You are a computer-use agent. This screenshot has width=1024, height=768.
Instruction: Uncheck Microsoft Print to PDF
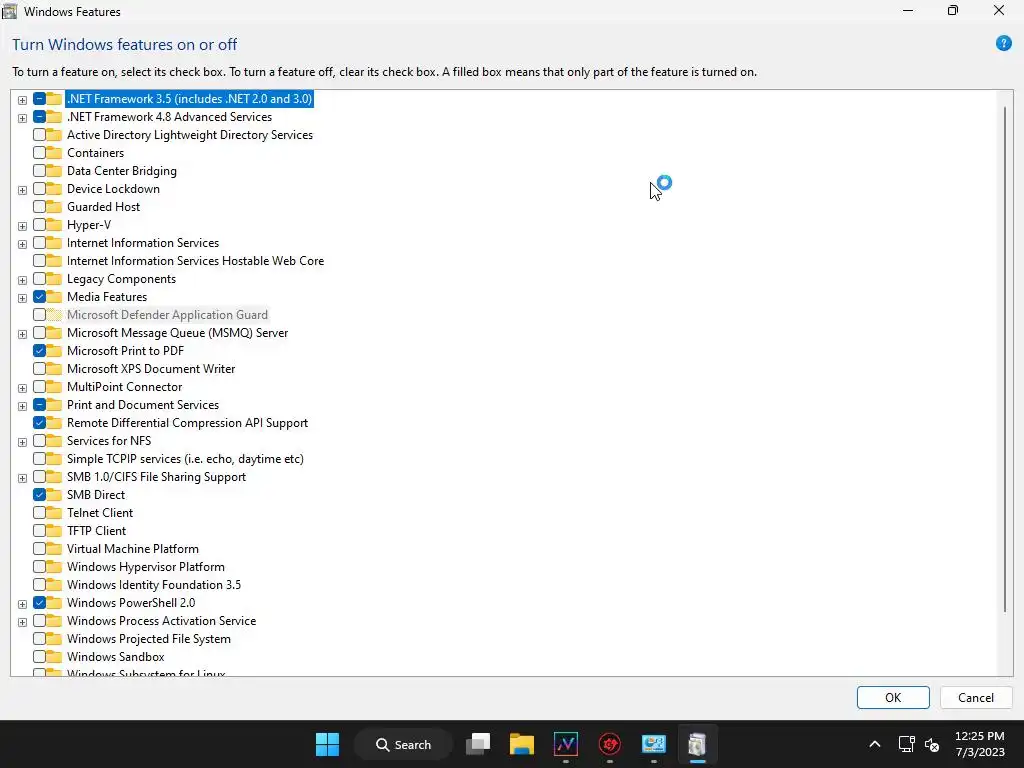pyautogui.click(x=39, y=351)
